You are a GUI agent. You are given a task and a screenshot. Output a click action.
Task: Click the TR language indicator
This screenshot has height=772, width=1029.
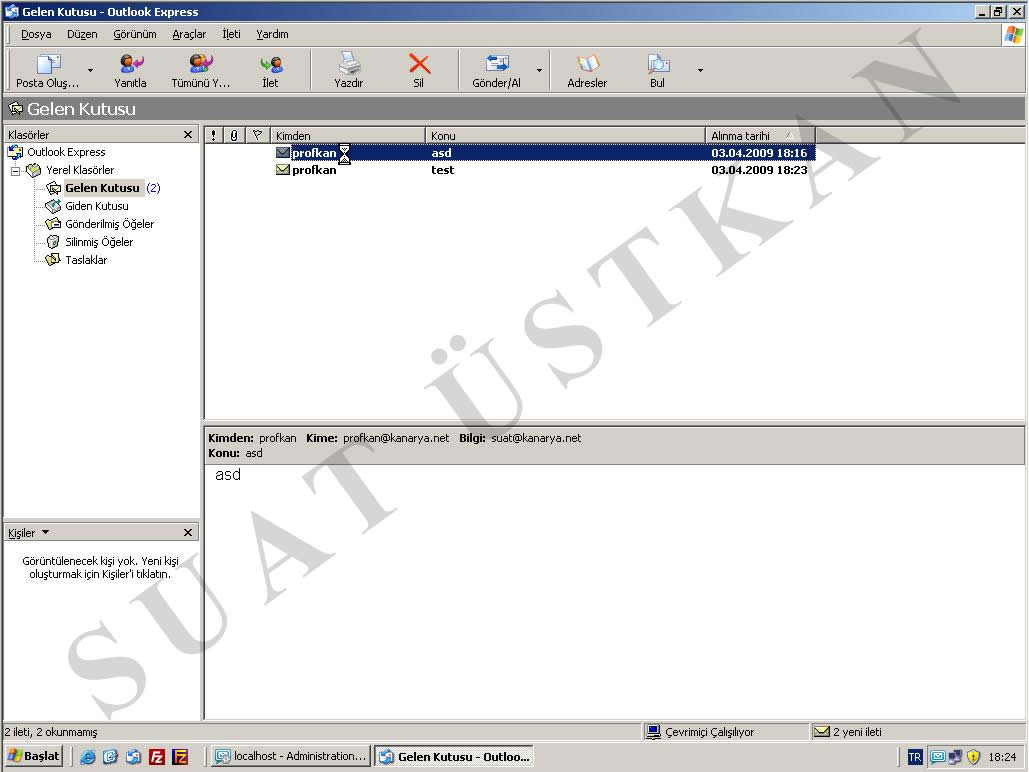pyautogui.click(x=914, y=757)
